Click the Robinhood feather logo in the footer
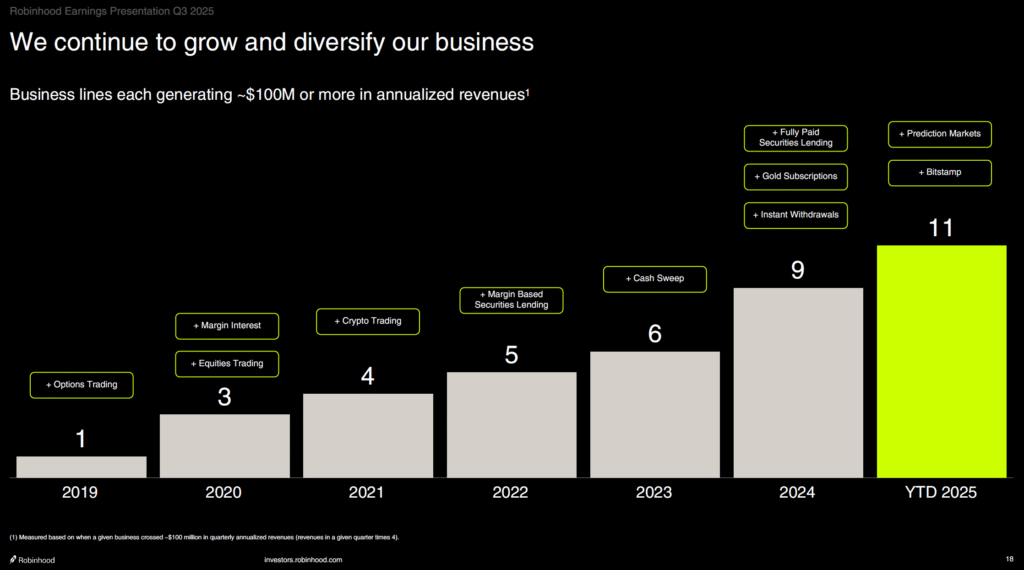 tap(12, 560)
